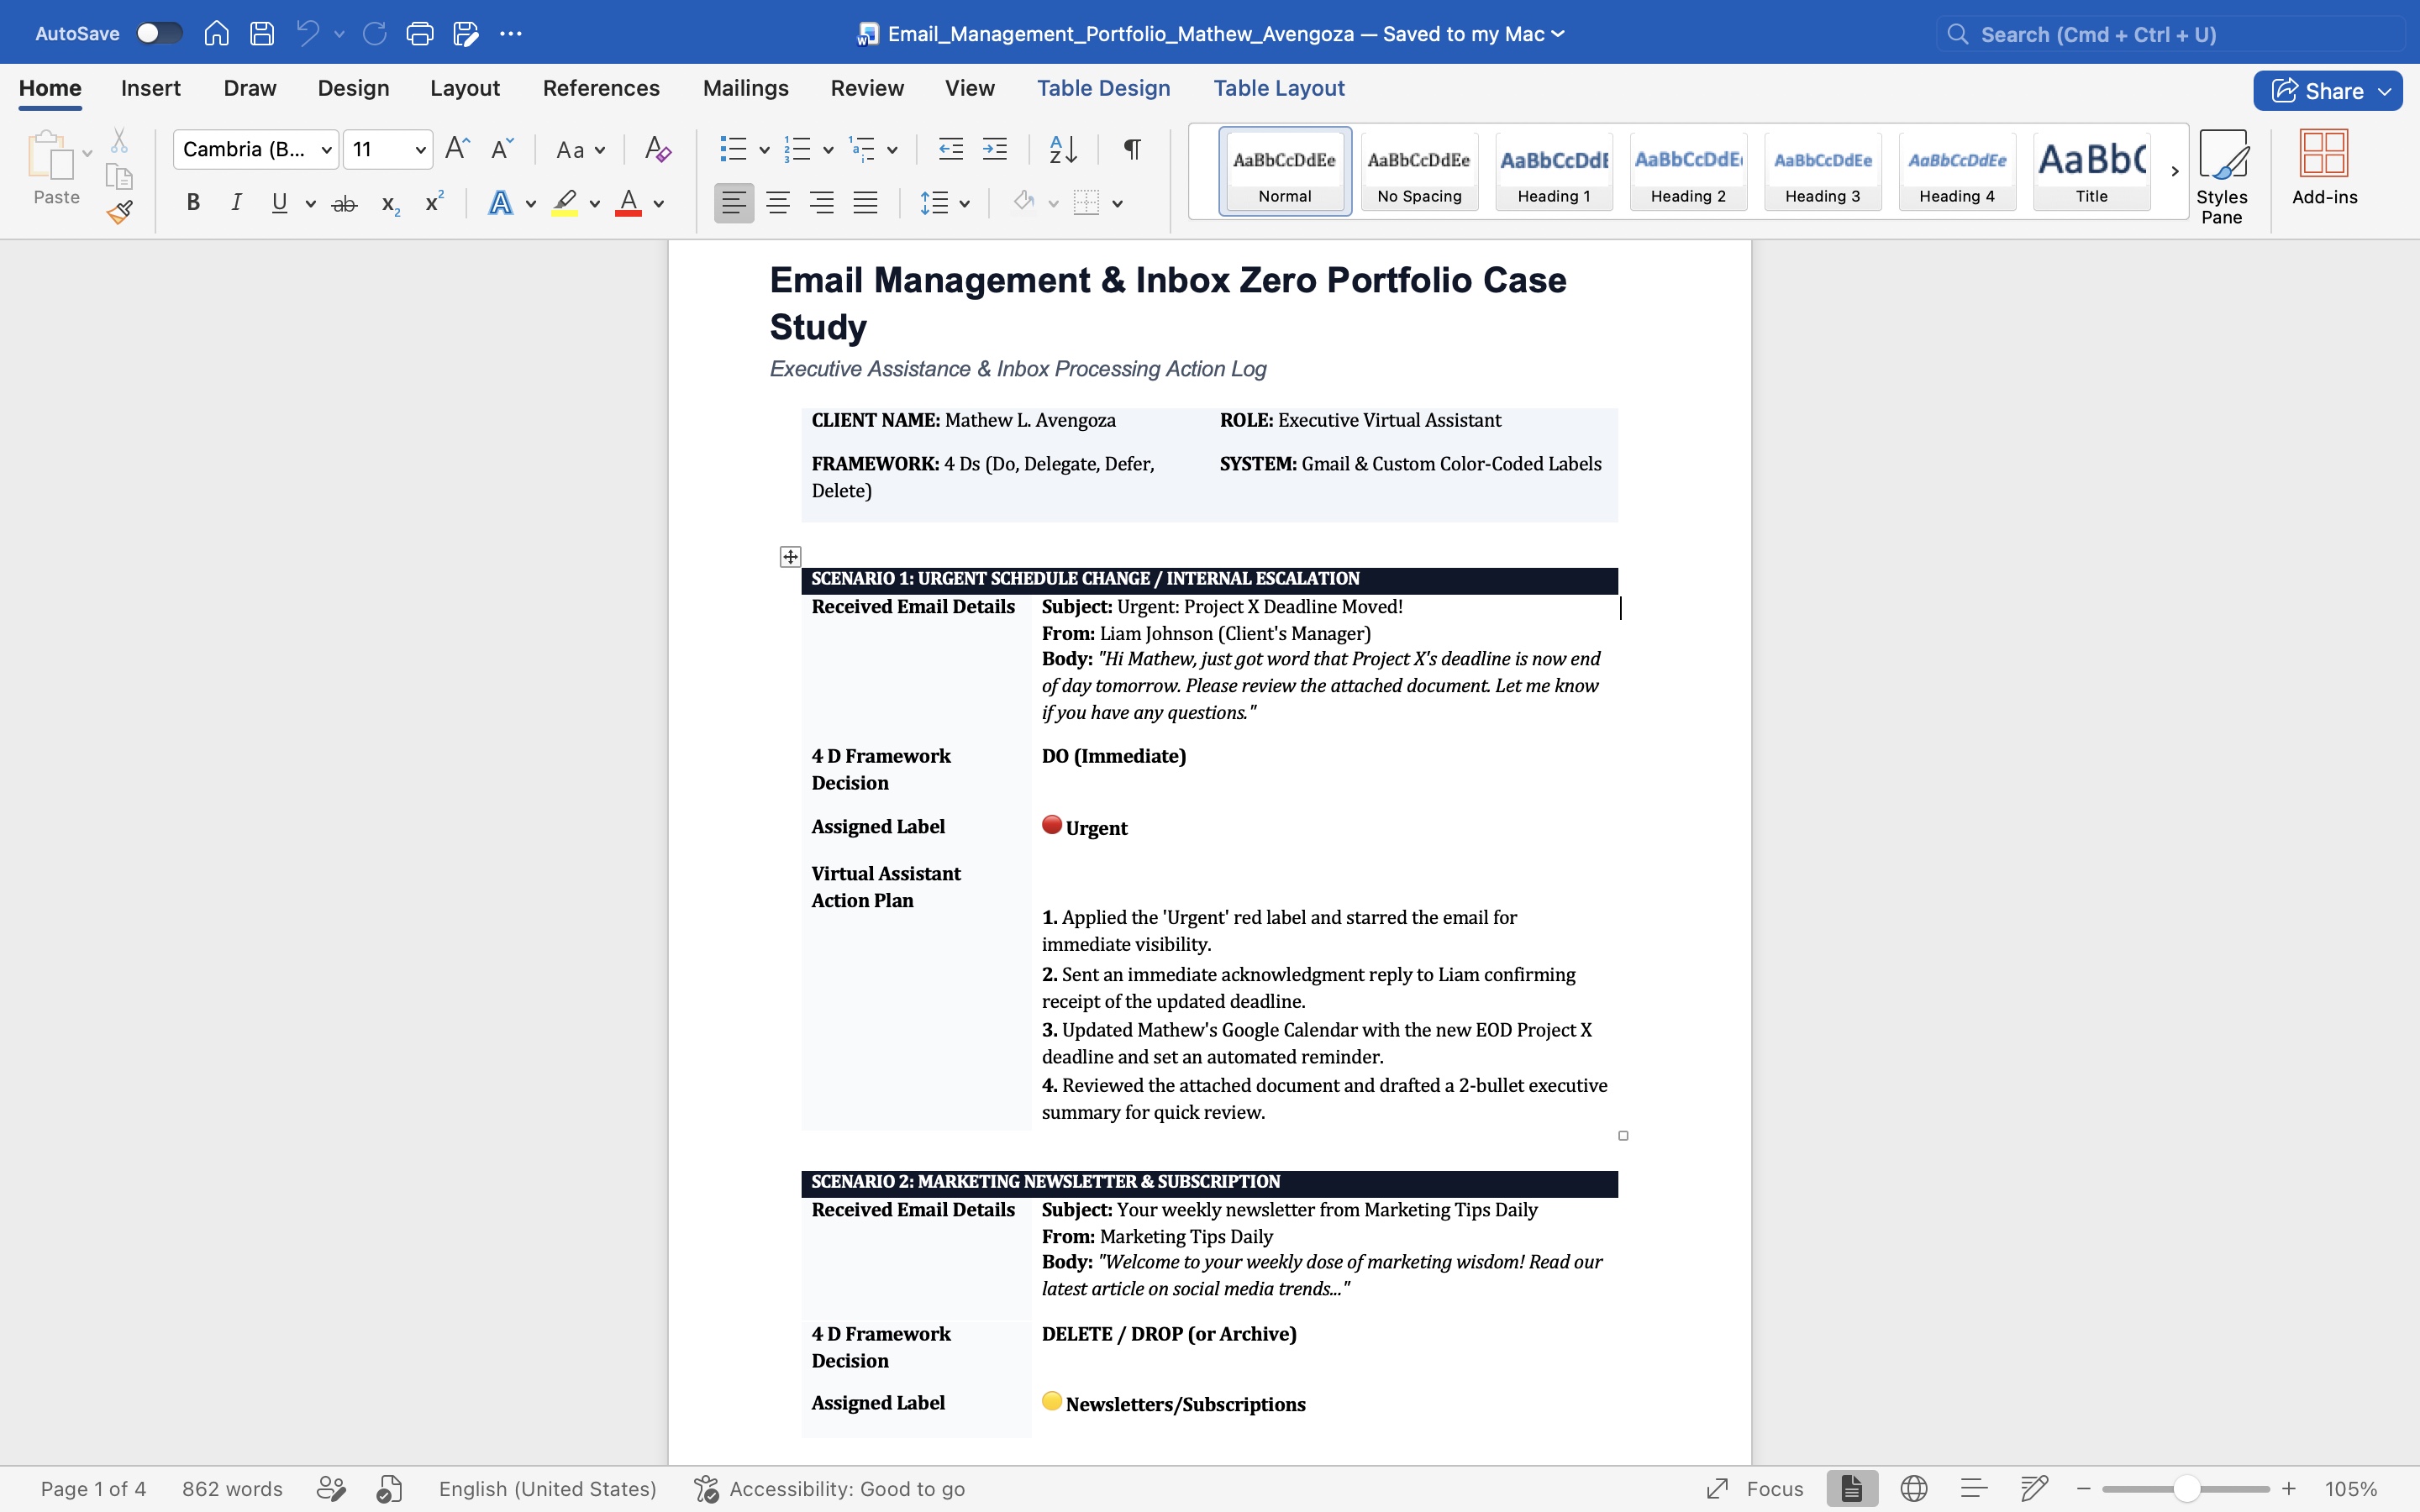Image resolution: width=2420 pixels, height=1512 pixels.
Task: Expand the line spacing dropdown
Action: [964, 204]
